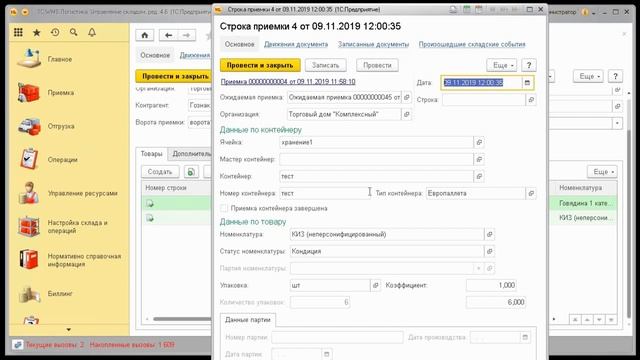Click the back arrow in main window
The height and width of the screenshot is (360, 640).
pyautogui.click(x=168, y=36)
